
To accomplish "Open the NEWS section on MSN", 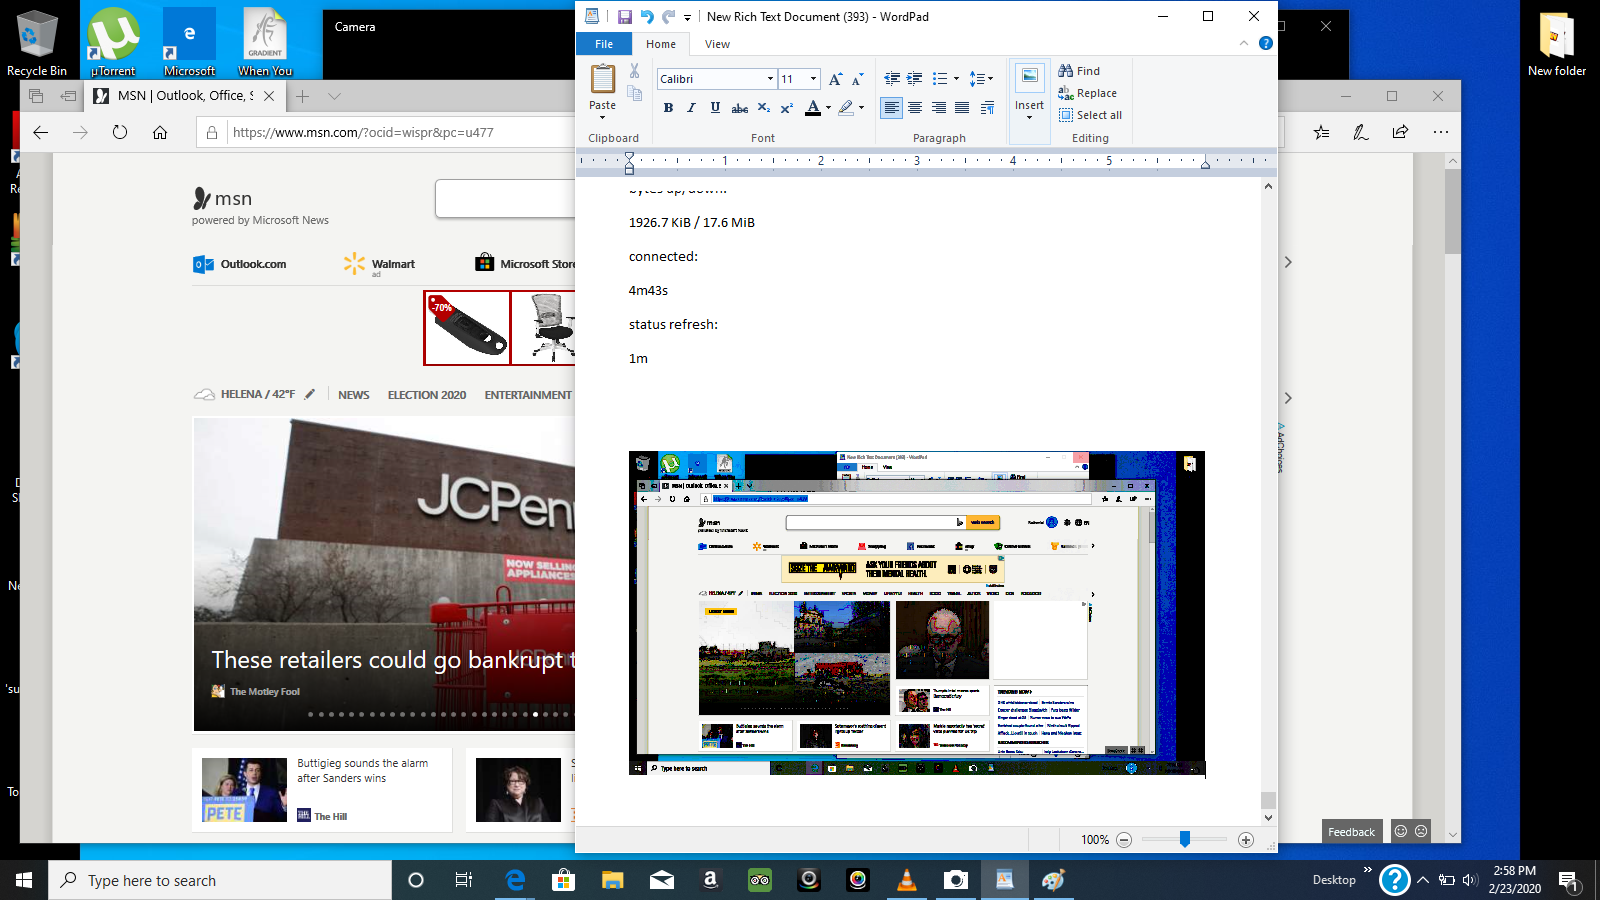I will coord(354,395).
